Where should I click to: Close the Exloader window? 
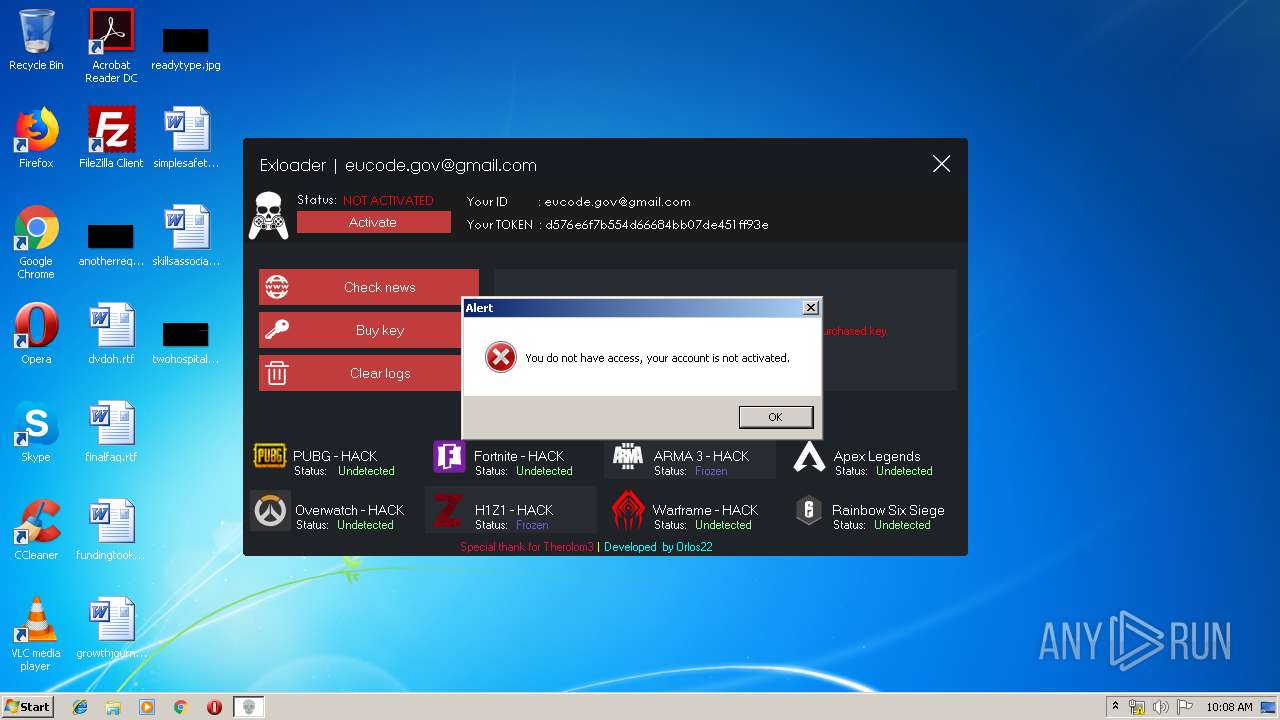[x=941, y=164]
